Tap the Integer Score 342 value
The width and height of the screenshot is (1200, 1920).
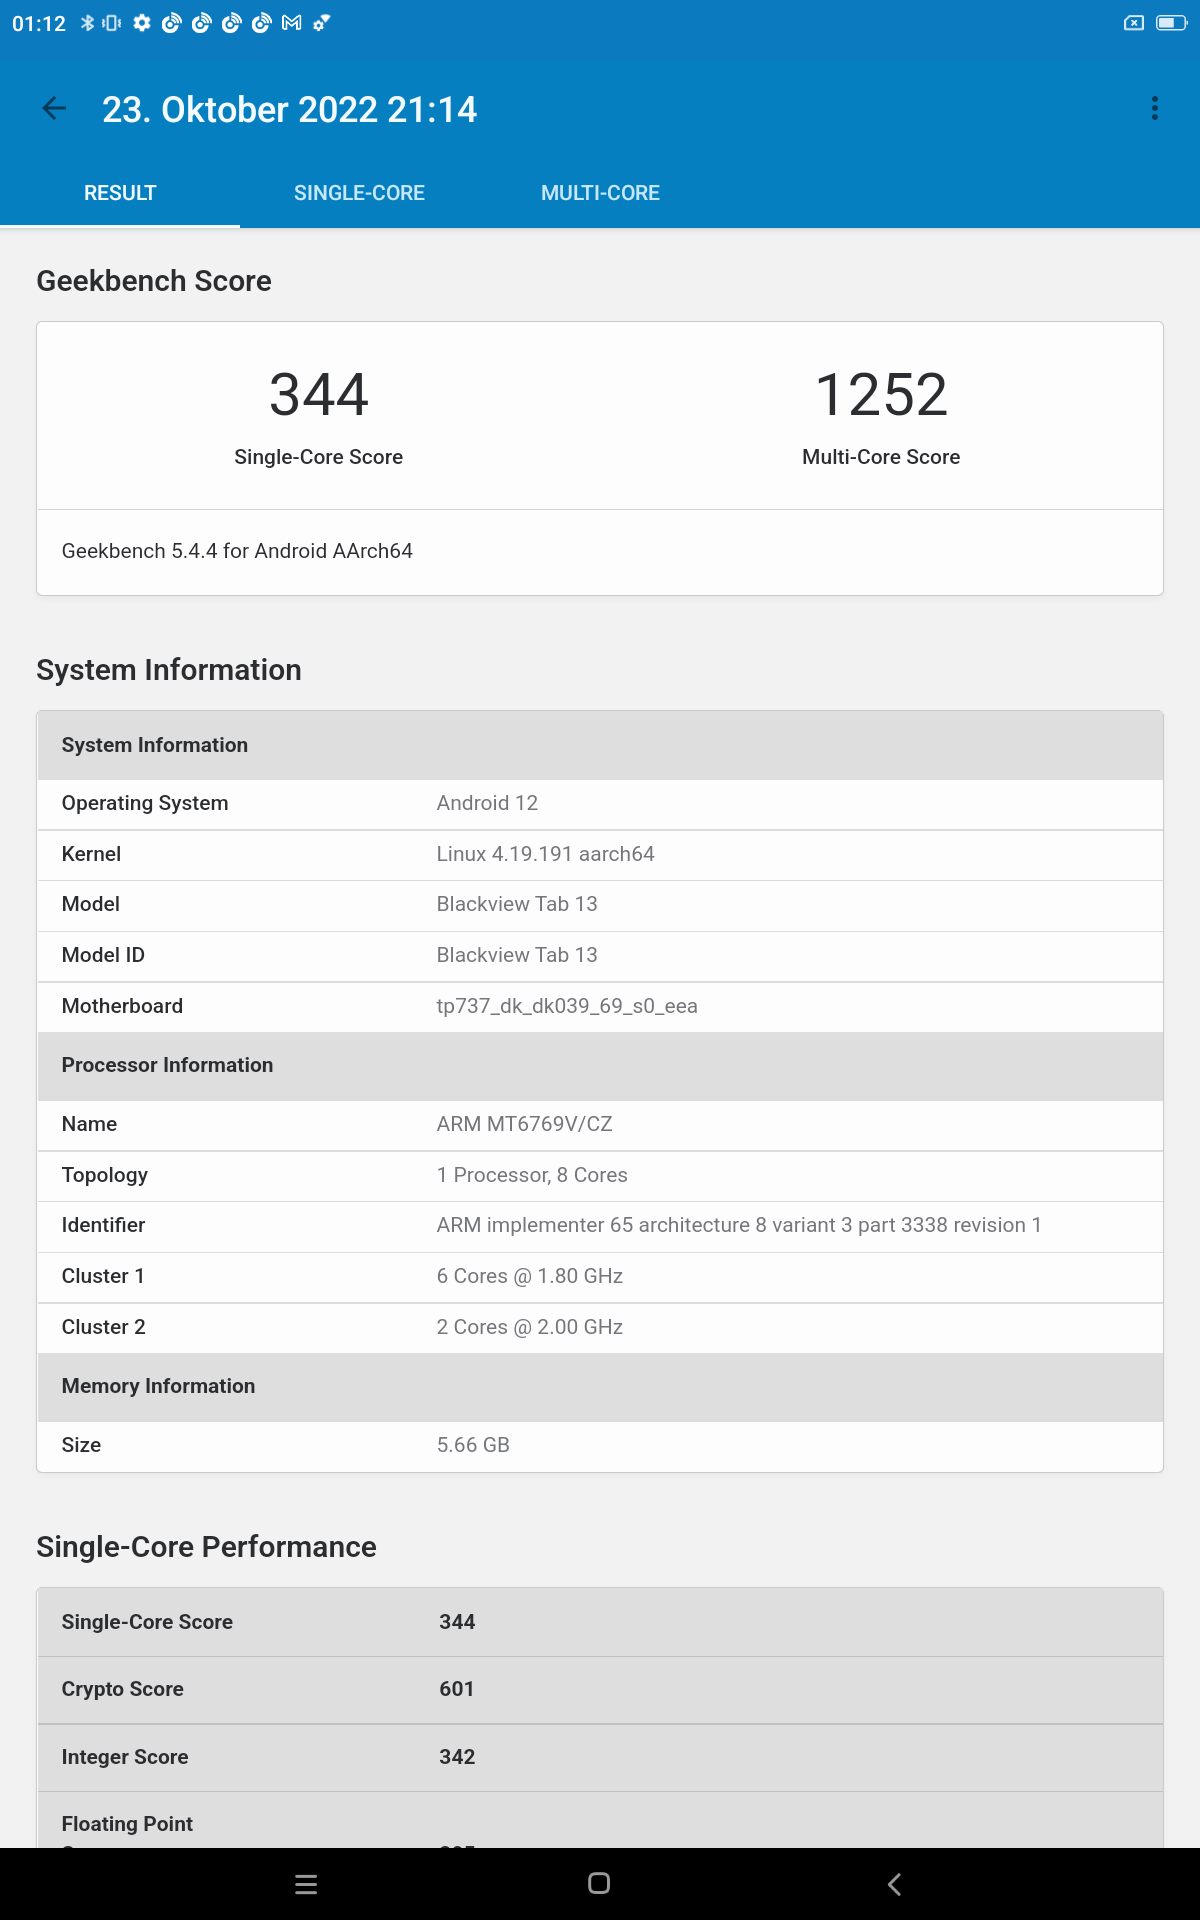(457, 1757)
